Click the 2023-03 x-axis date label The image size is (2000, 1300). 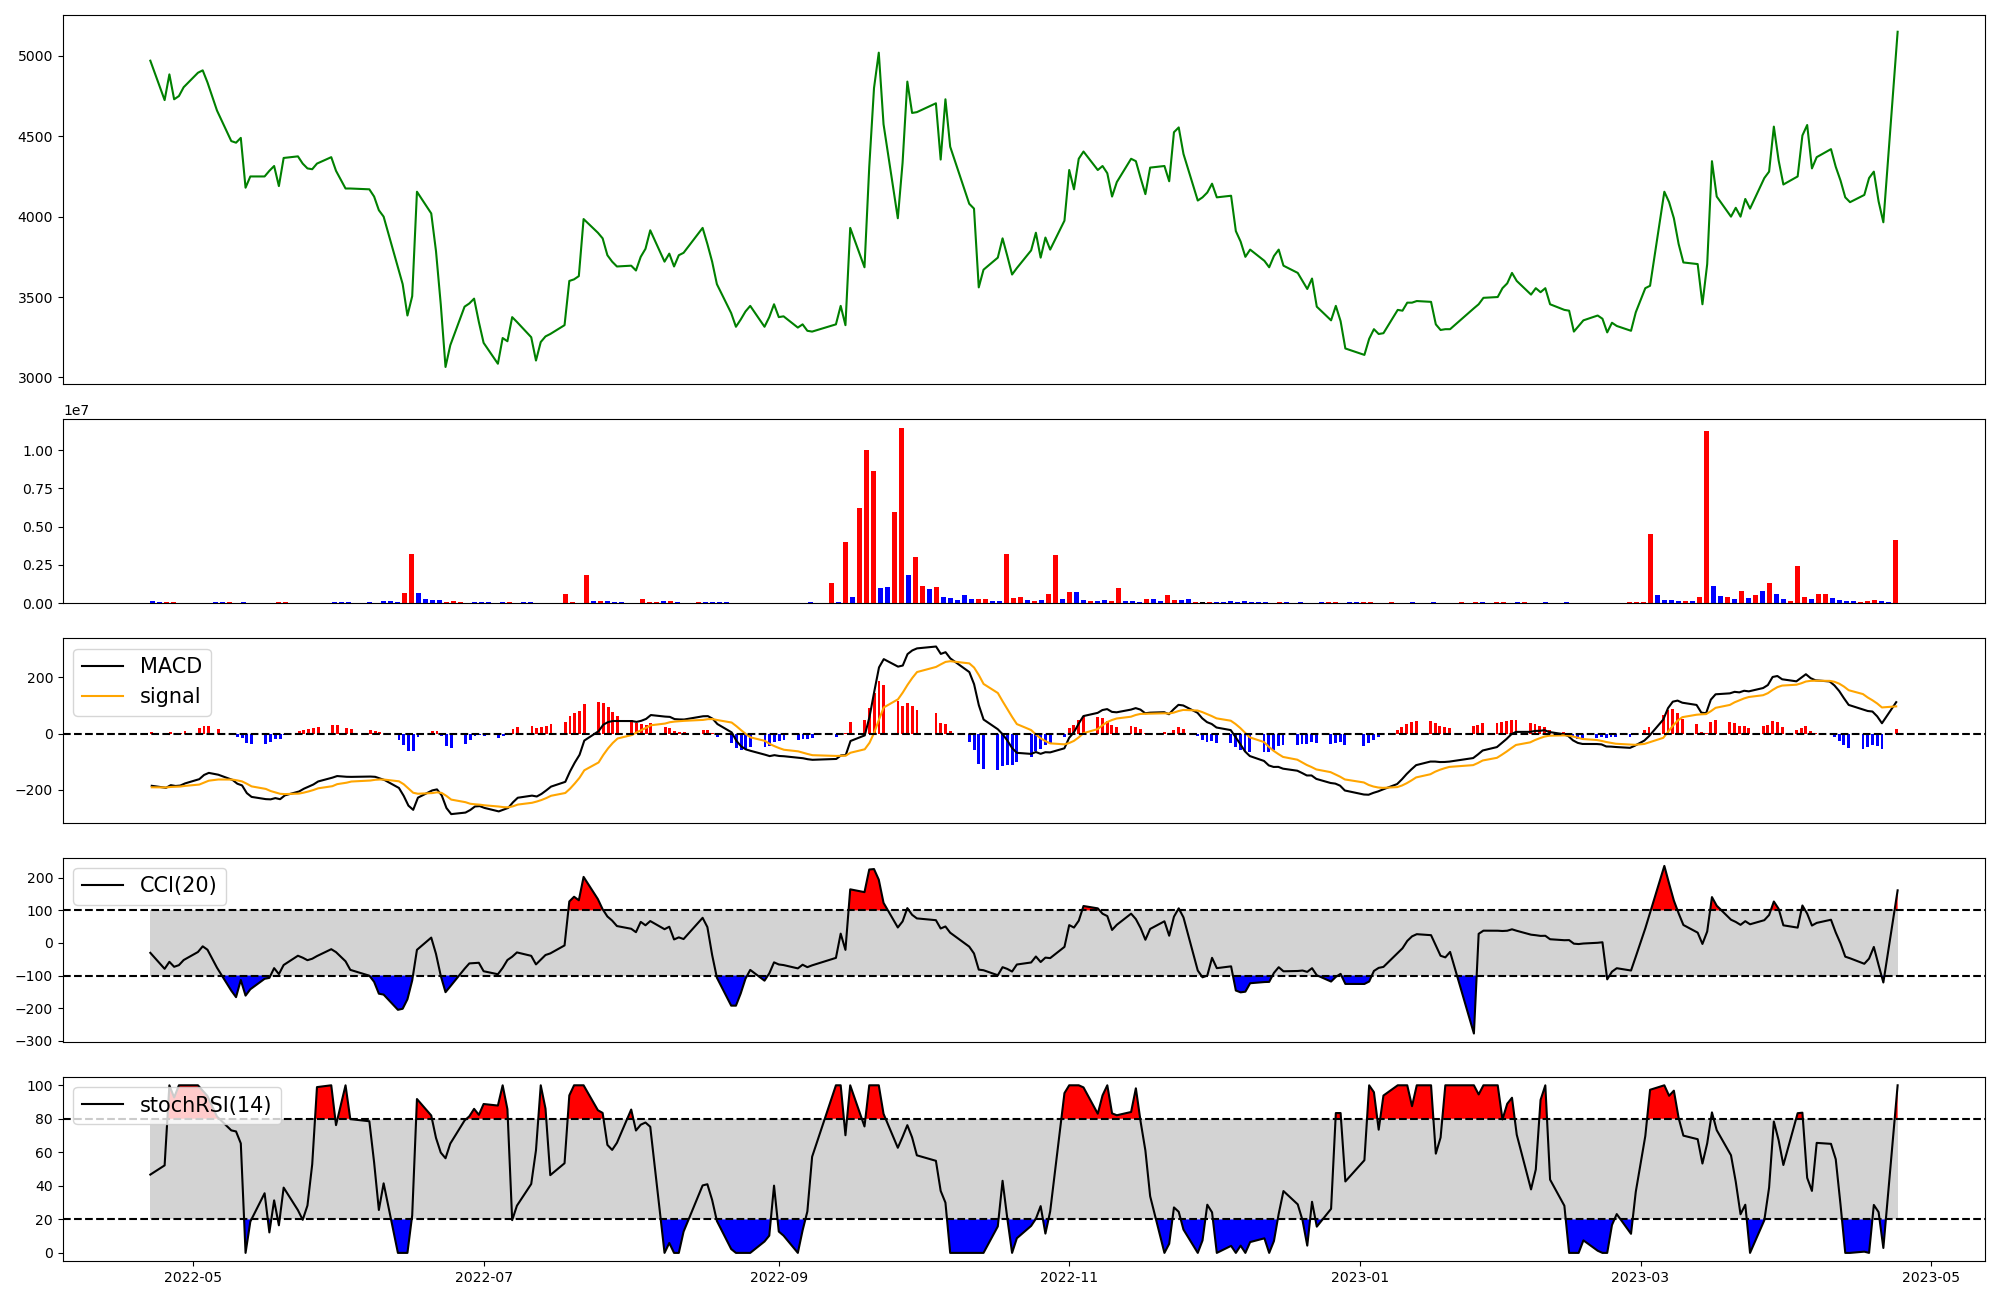(x=1642, y=1276)
